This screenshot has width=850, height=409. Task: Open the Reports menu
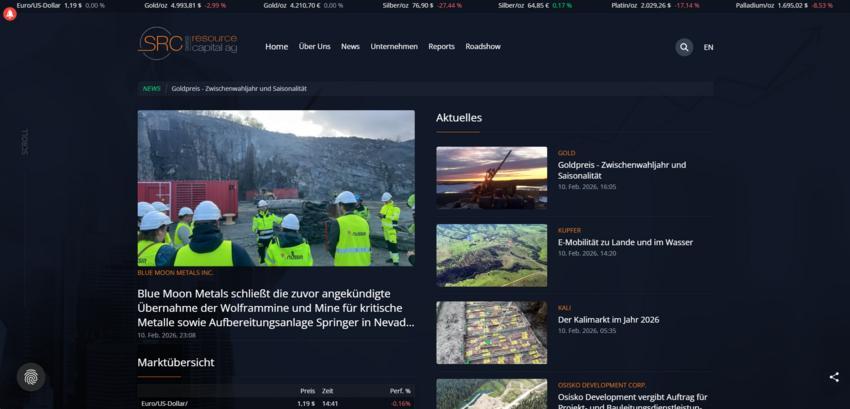click(441, 47)
